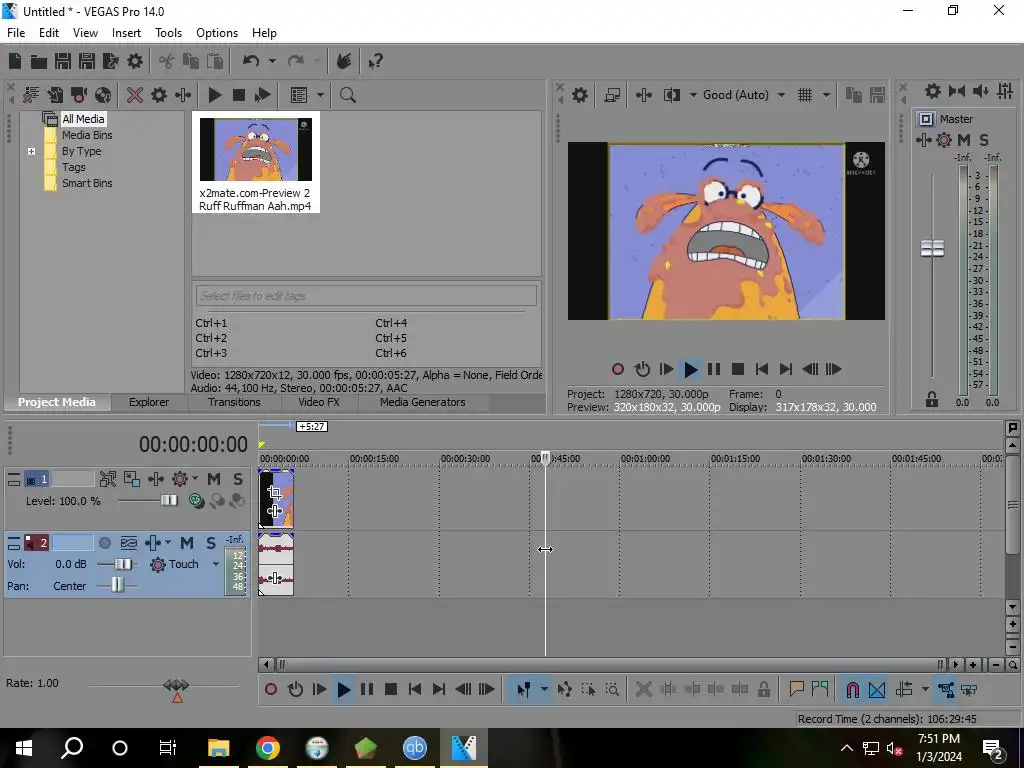Select the Media Bins folder
Screen dimensions: 1024x768
[87, 135]
